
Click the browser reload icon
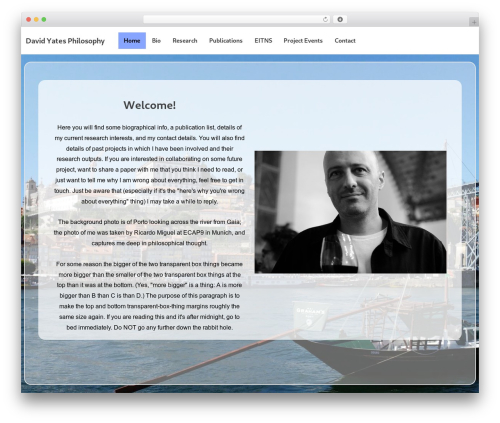coord(325,19)
